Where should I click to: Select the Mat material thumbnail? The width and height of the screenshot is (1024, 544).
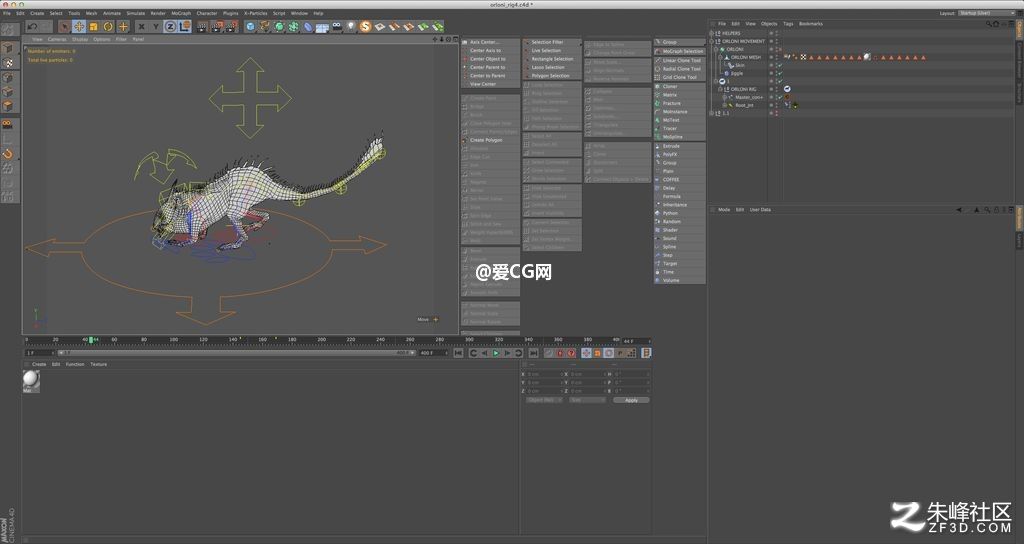click(31, 380)
